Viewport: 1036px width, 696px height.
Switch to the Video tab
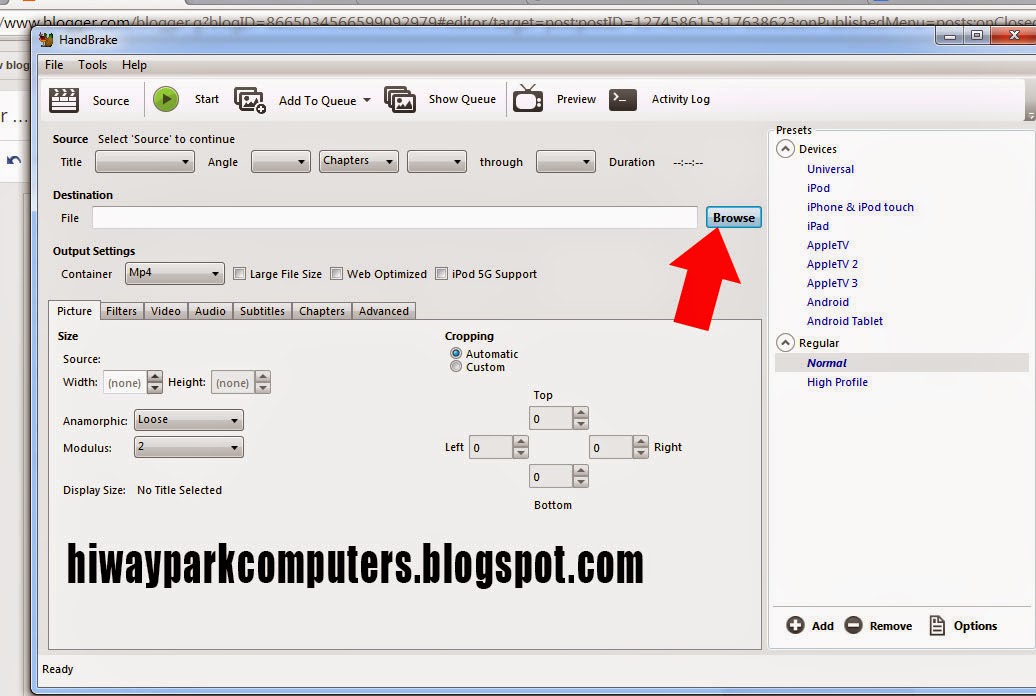click(x=166, y=311)
